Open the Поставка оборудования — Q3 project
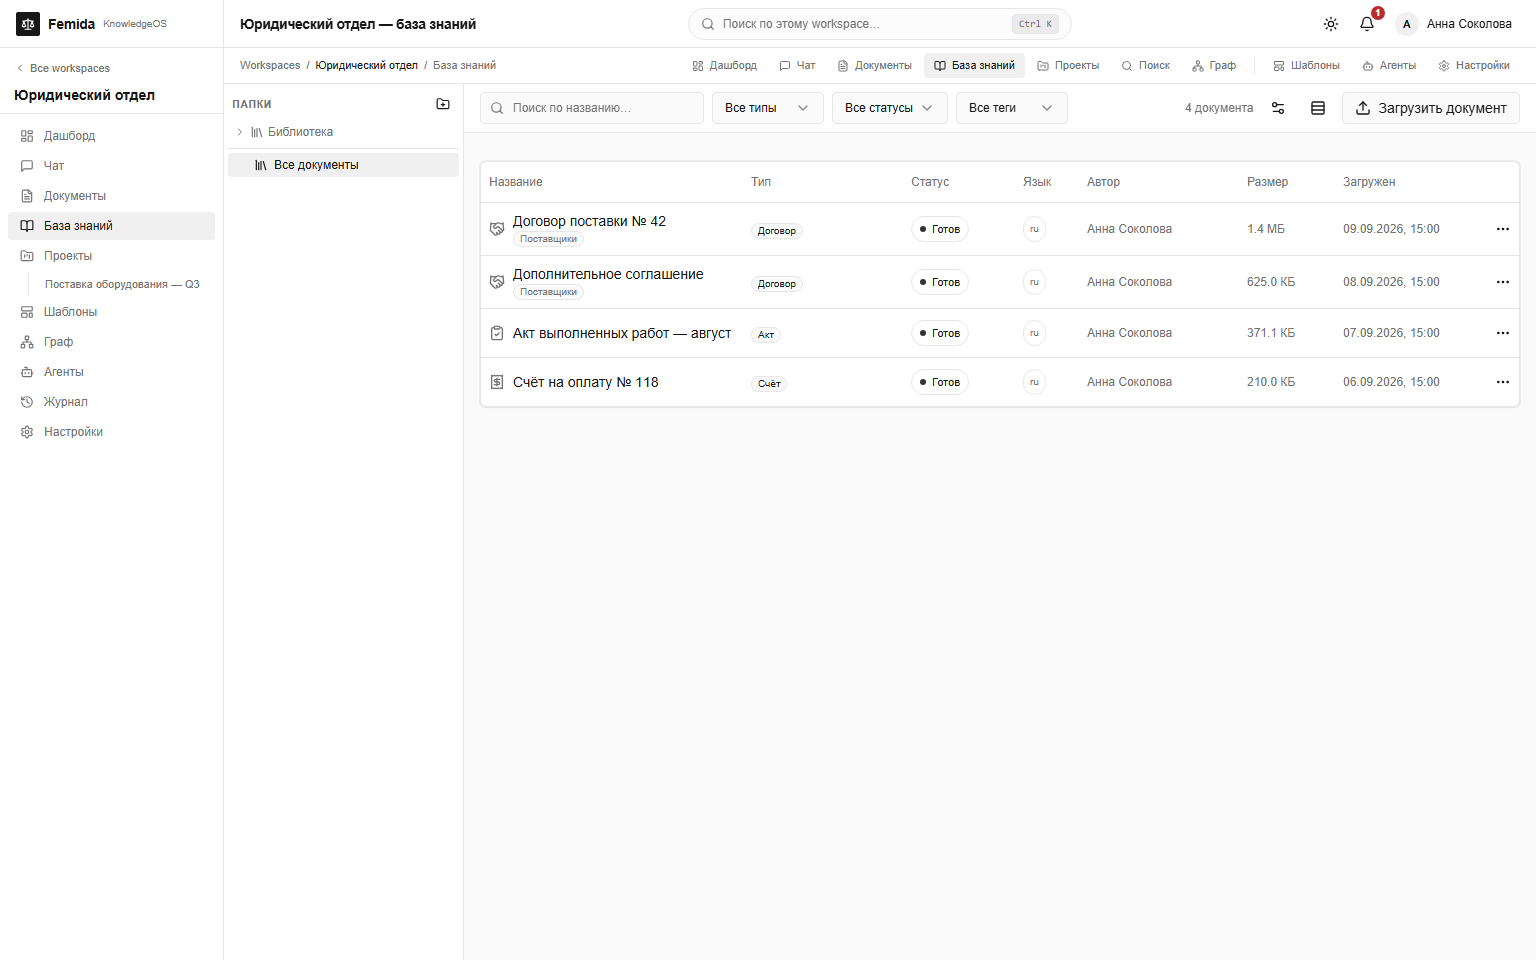1536x960 pixels. pos(122,284)
